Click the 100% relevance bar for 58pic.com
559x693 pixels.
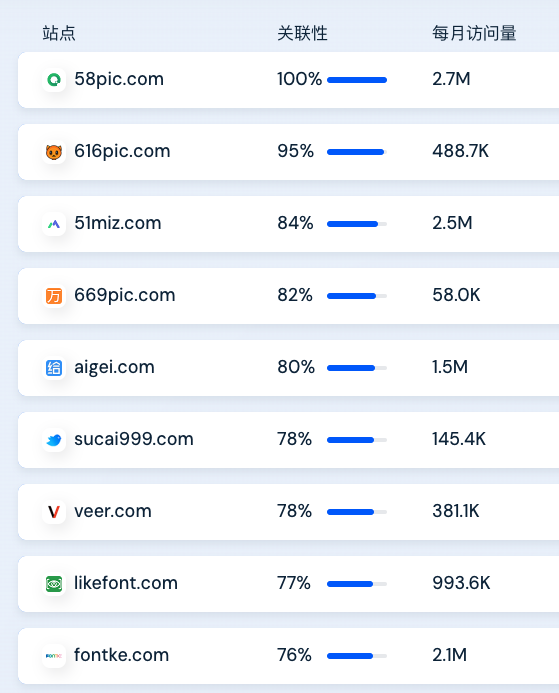(x=357, y=80)
